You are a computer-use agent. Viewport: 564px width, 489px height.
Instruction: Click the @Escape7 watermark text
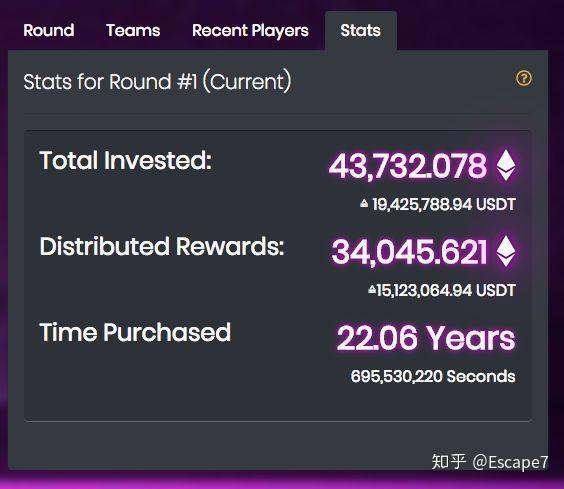510,462
